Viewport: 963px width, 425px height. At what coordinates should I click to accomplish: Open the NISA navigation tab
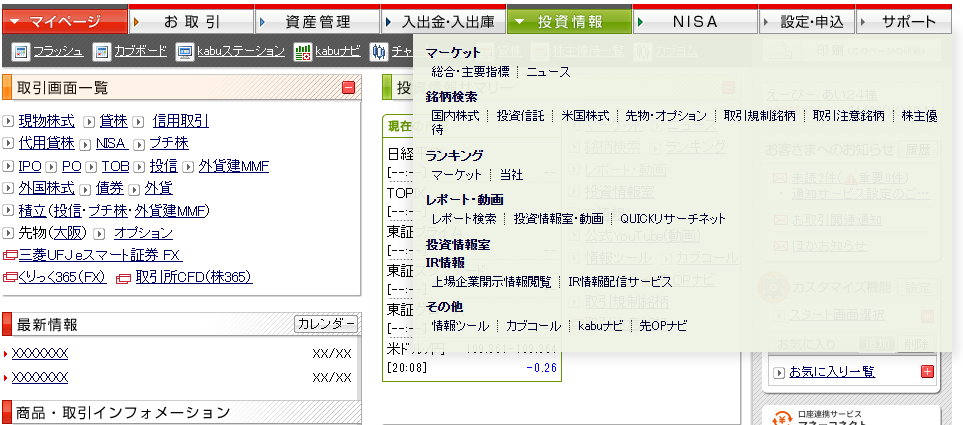click(695, 22)
